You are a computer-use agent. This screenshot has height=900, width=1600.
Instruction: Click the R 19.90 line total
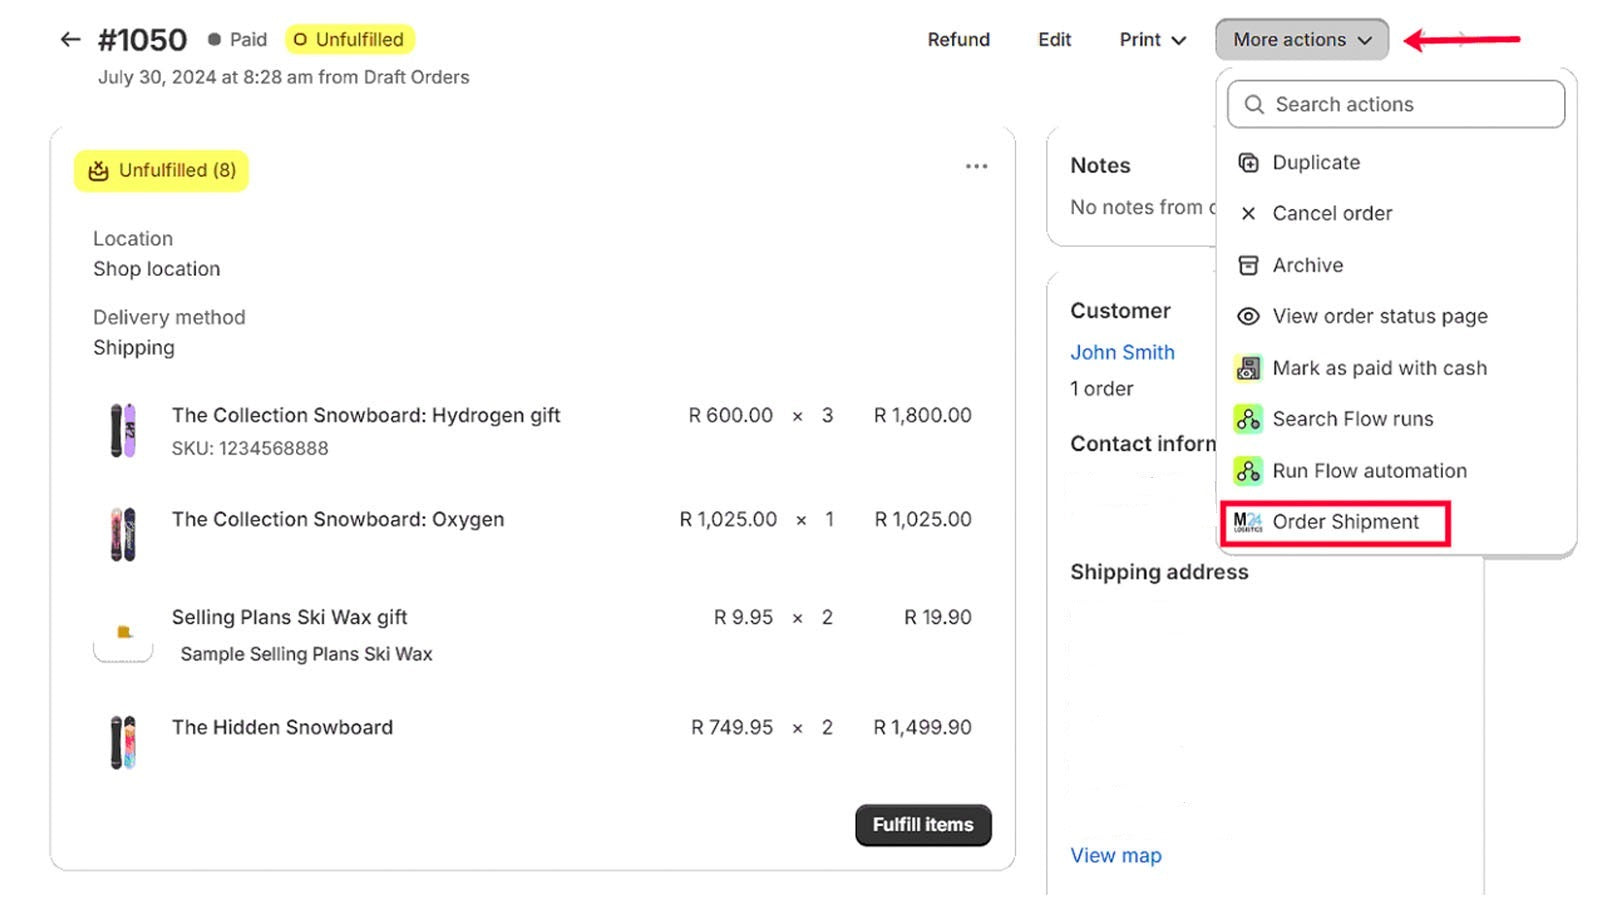pos(937,617)
